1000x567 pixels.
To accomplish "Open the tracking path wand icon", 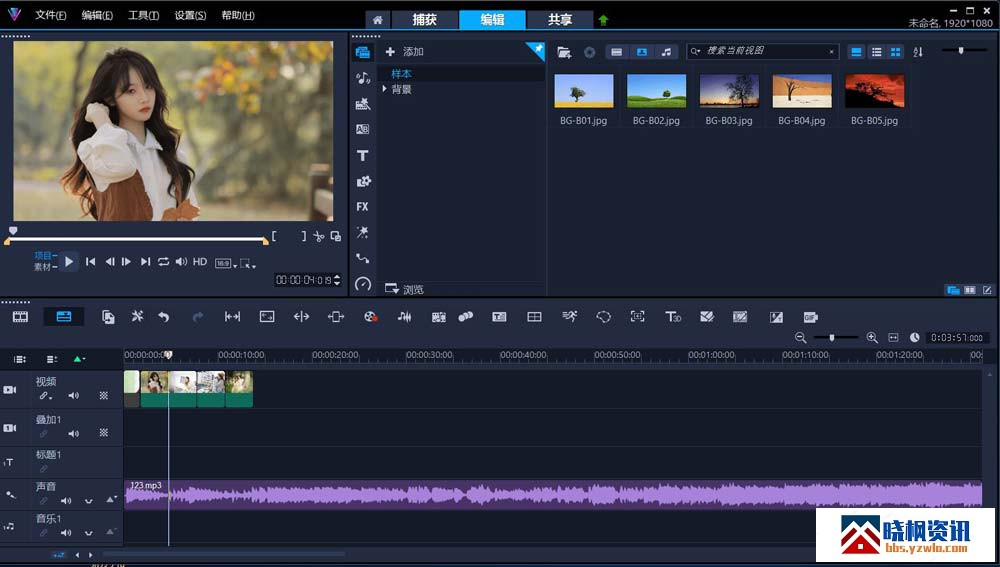I will (x=362, y=232).
